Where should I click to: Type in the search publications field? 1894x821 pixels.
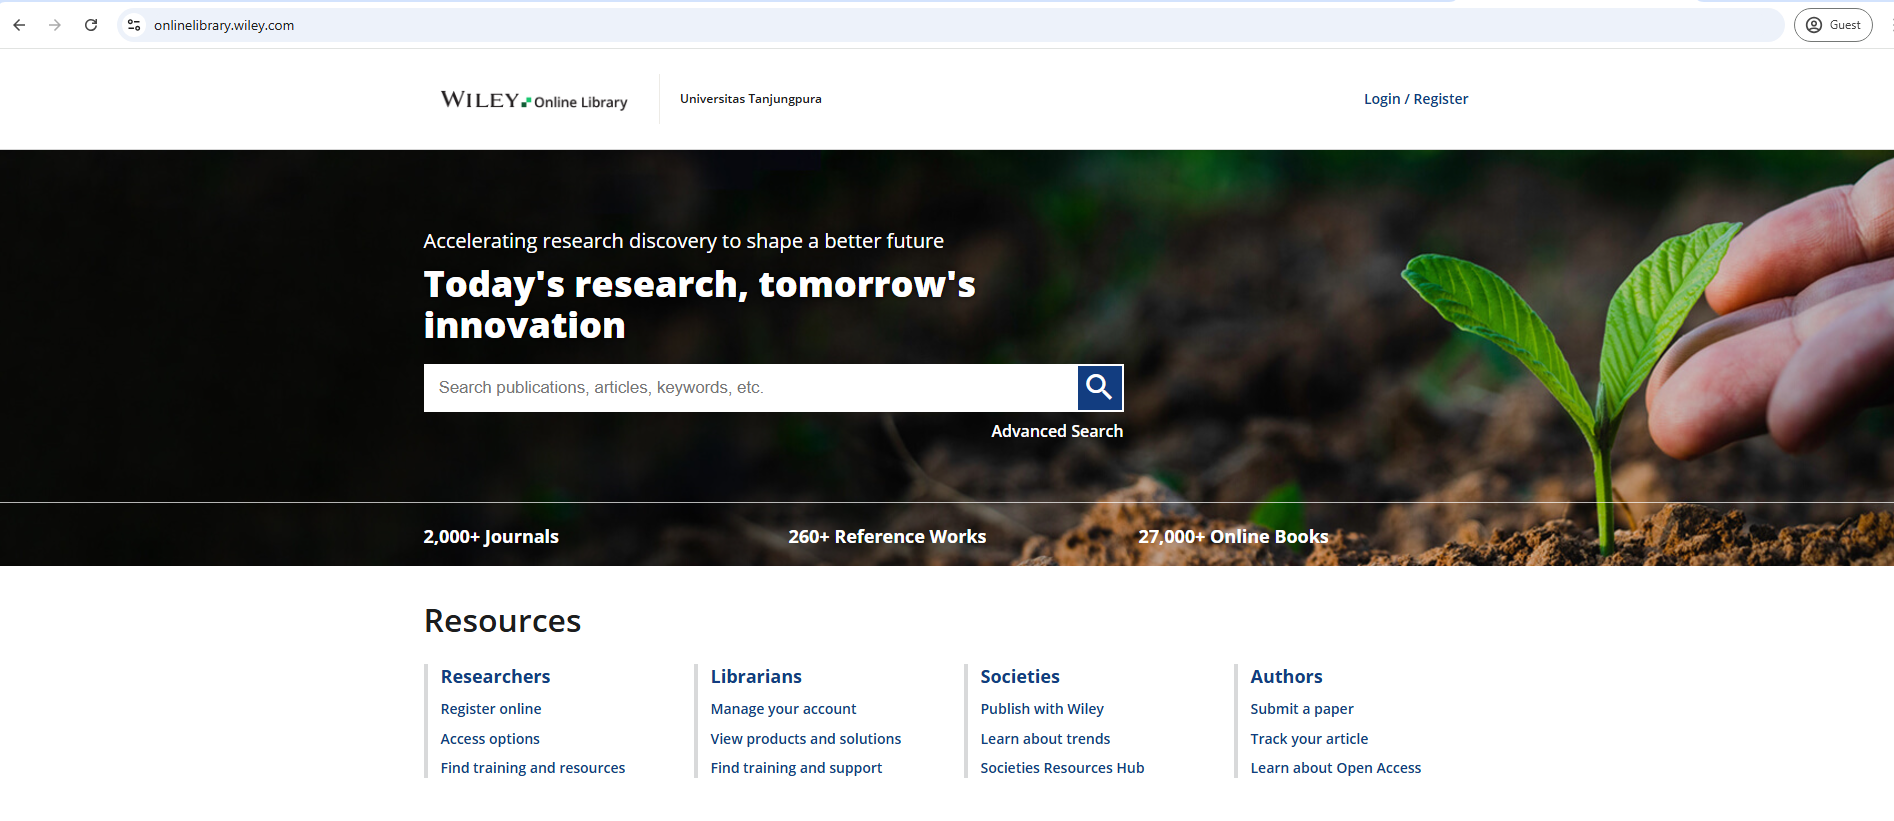[750, 388]
